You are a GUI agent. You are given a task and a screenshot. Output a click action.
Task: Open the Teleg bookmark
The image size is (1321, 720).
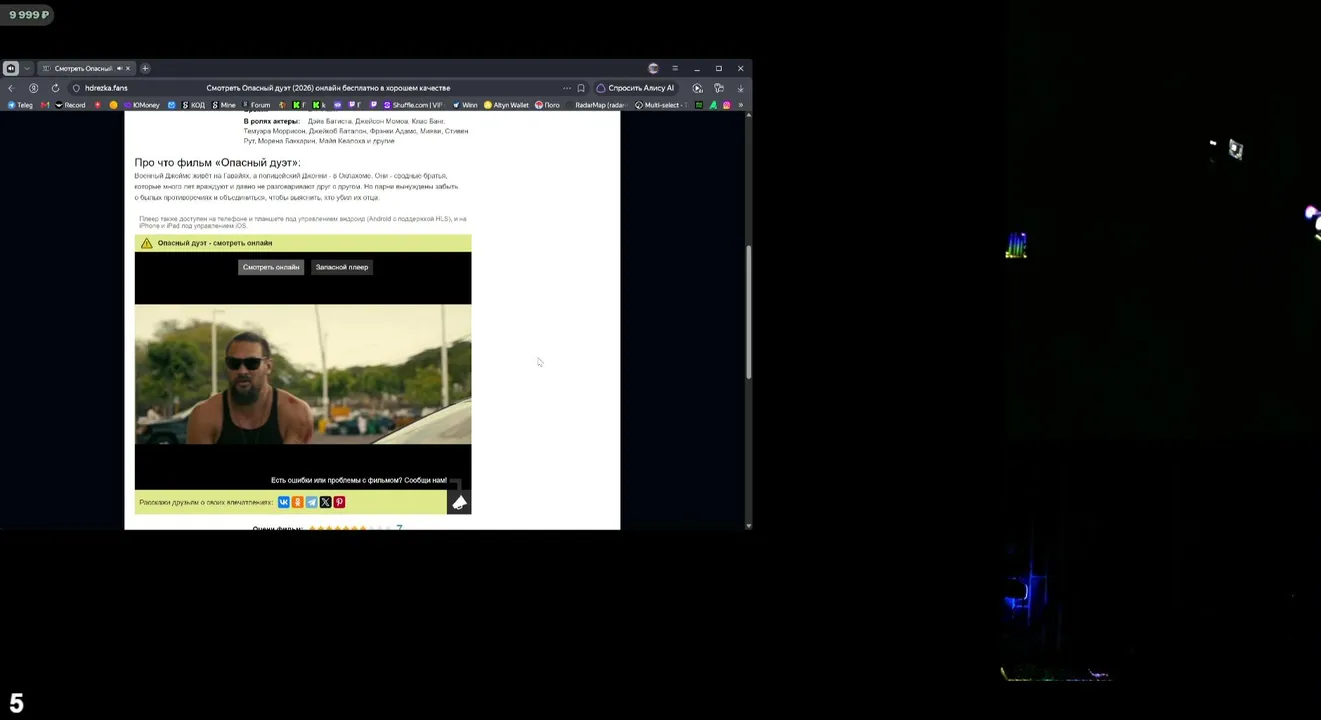coord(21,105)
